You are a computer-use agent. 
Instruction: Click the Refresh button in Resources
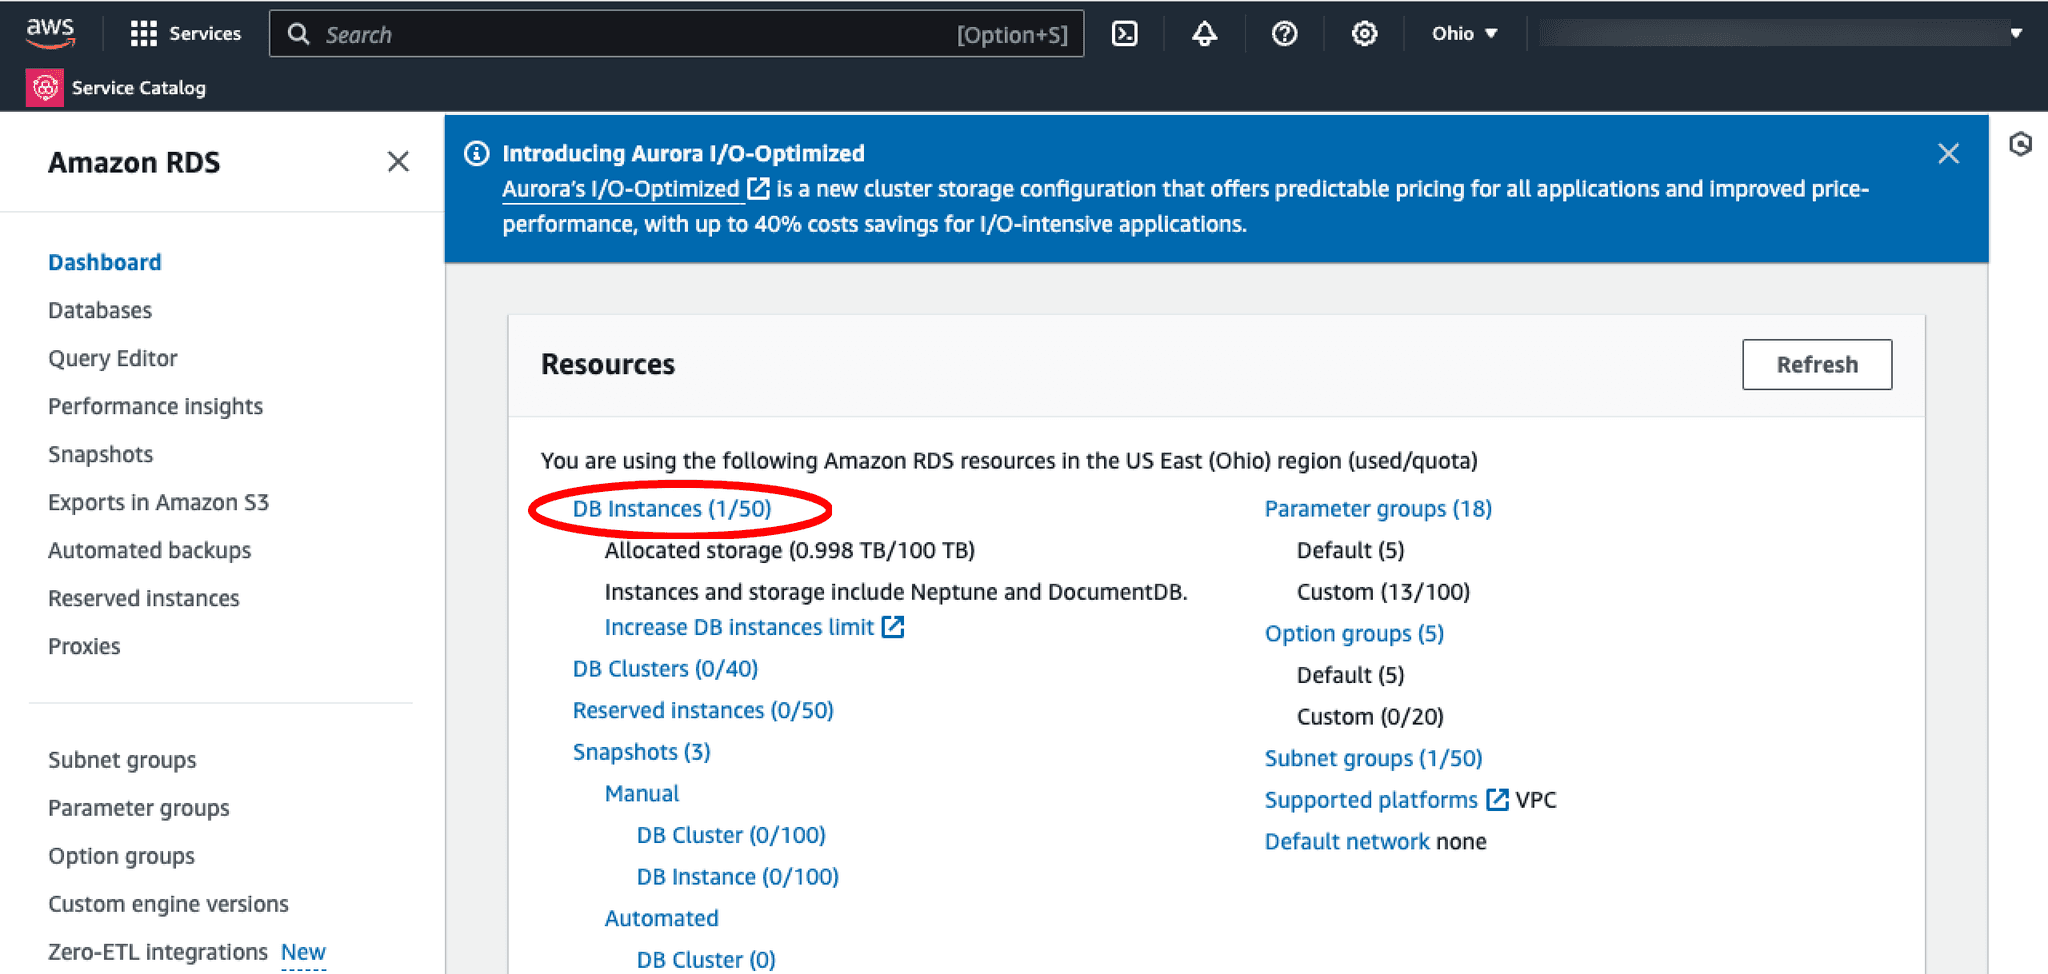[x=1817, y=364]
